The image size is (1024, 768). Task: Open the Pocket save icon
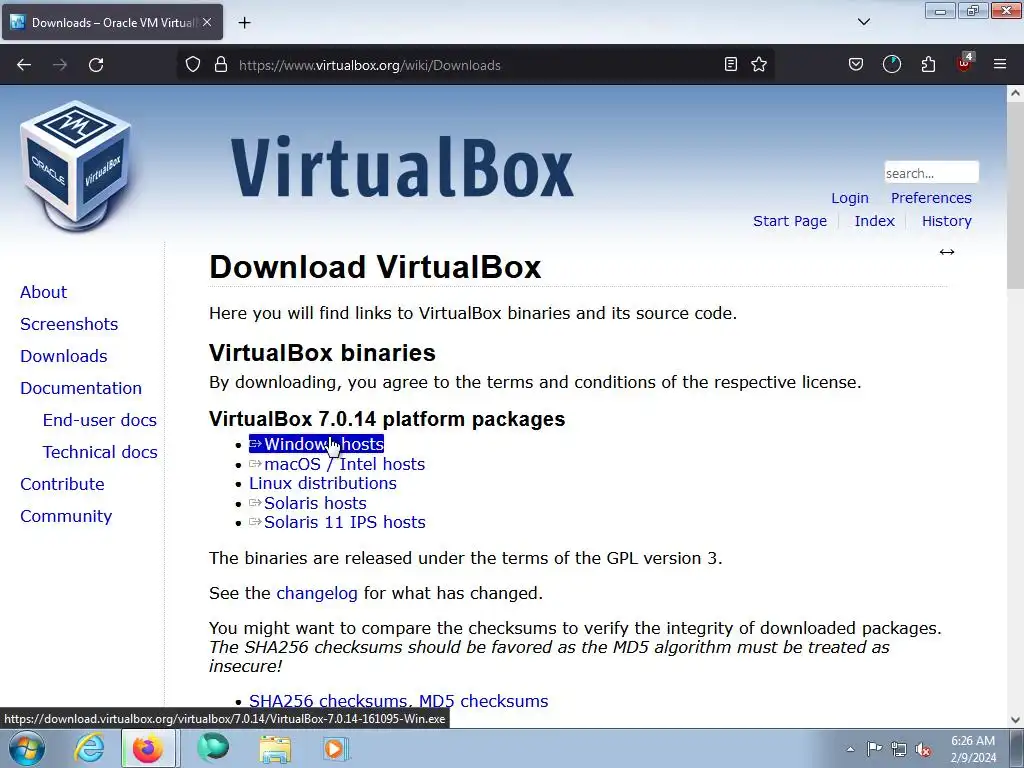coord(856,64)
